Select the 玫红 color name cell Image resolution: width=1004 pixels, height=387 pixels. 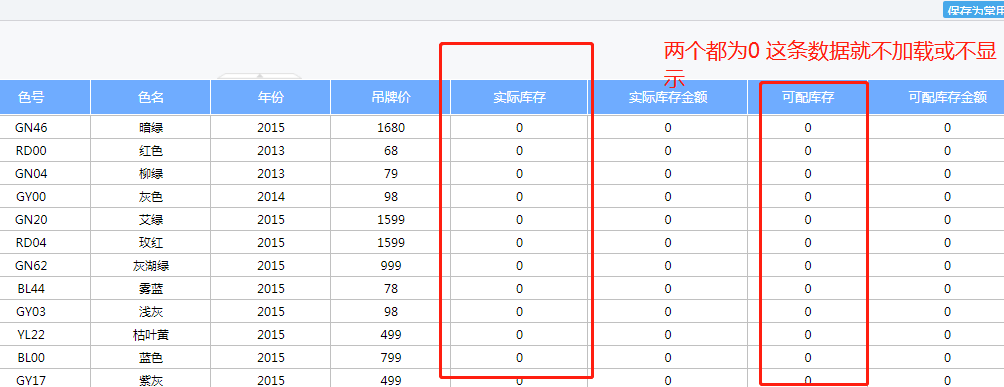(151, 243)
